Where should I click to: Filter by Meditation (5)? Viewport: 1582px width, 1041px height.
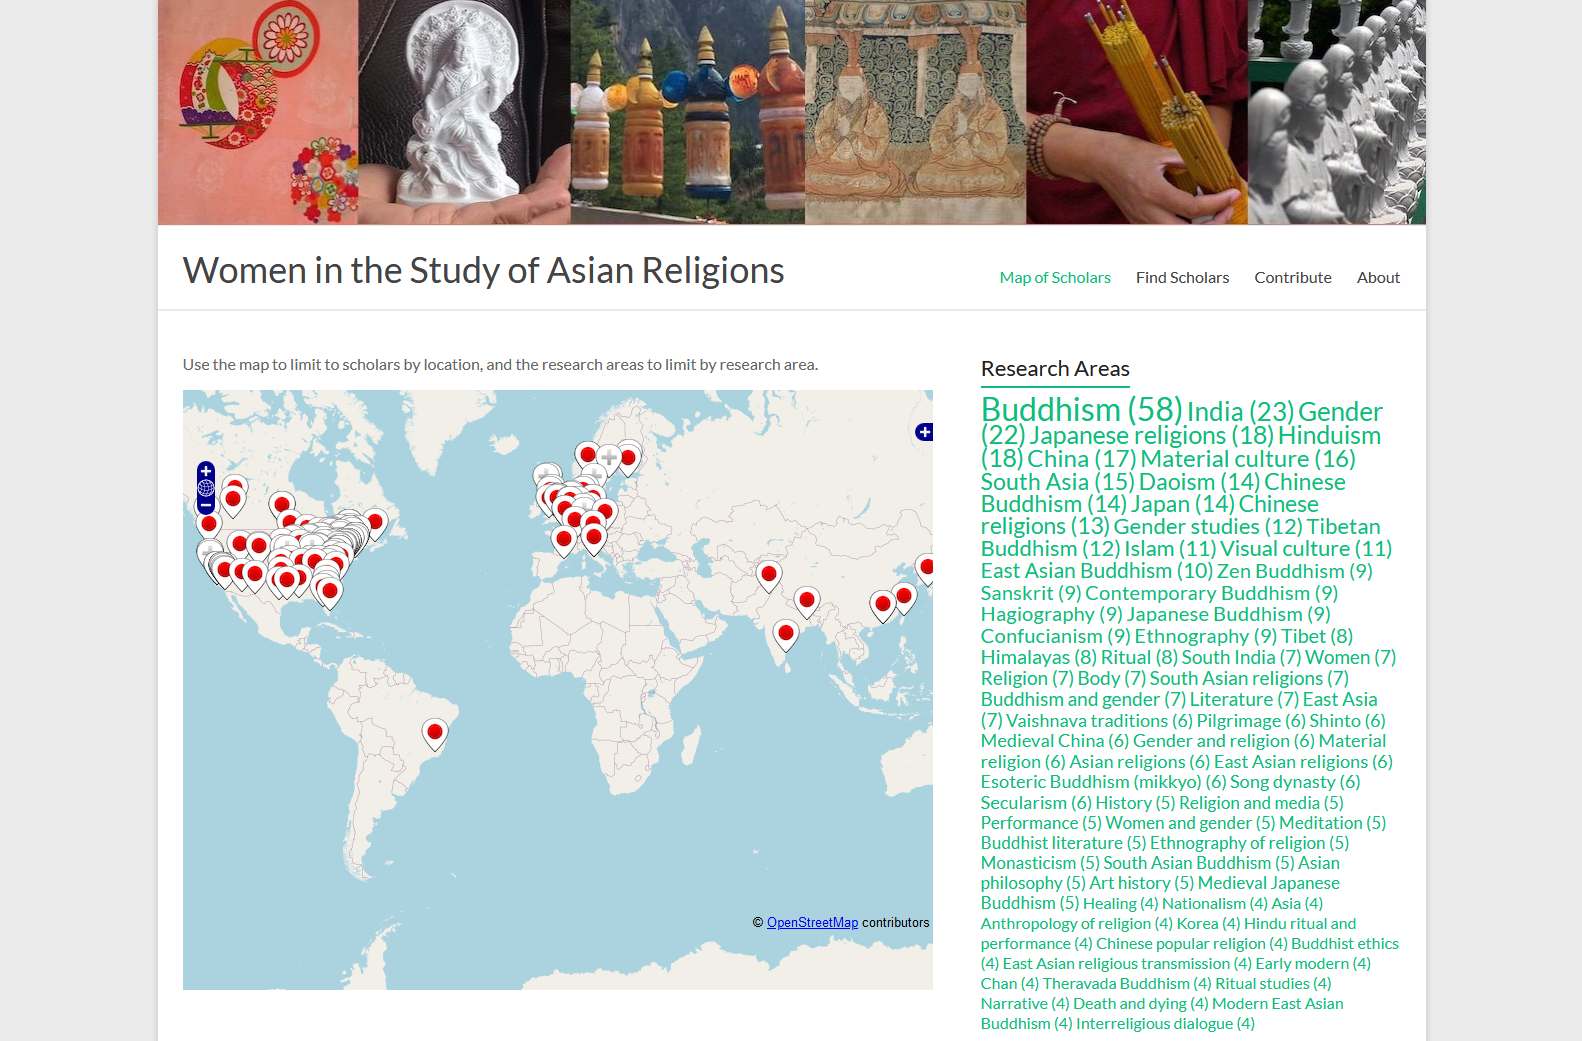pyautogui.click(x=1332, y=823)
